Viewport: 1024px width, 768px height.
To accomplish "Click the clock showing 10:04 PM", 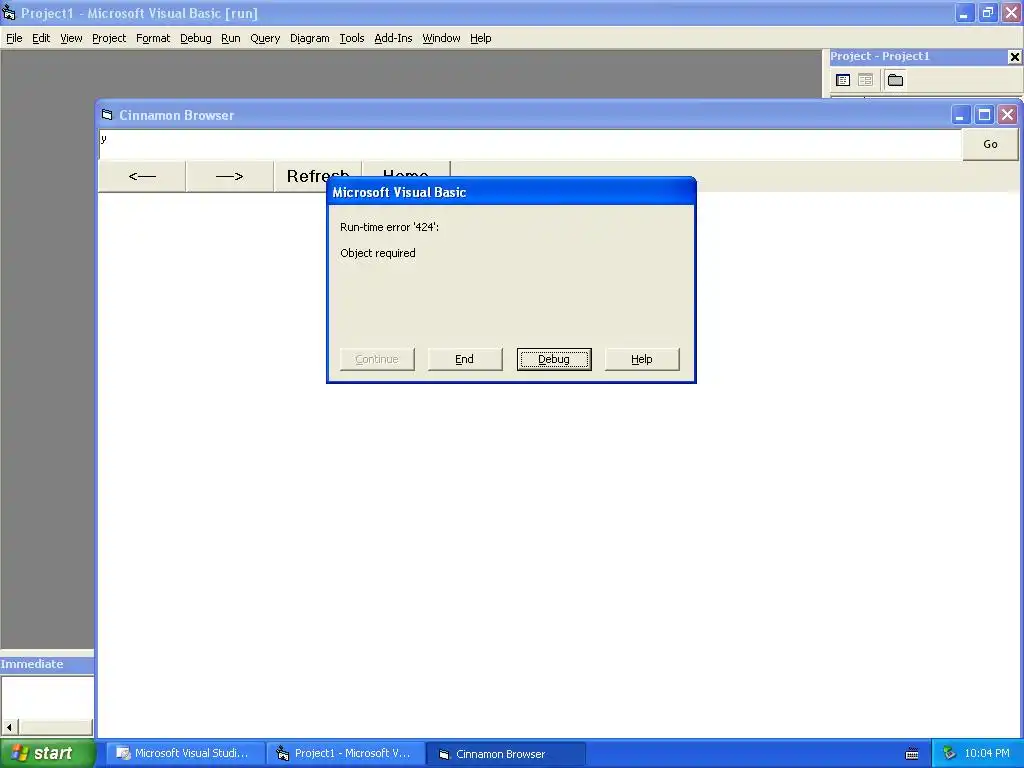I will point(987,754).
